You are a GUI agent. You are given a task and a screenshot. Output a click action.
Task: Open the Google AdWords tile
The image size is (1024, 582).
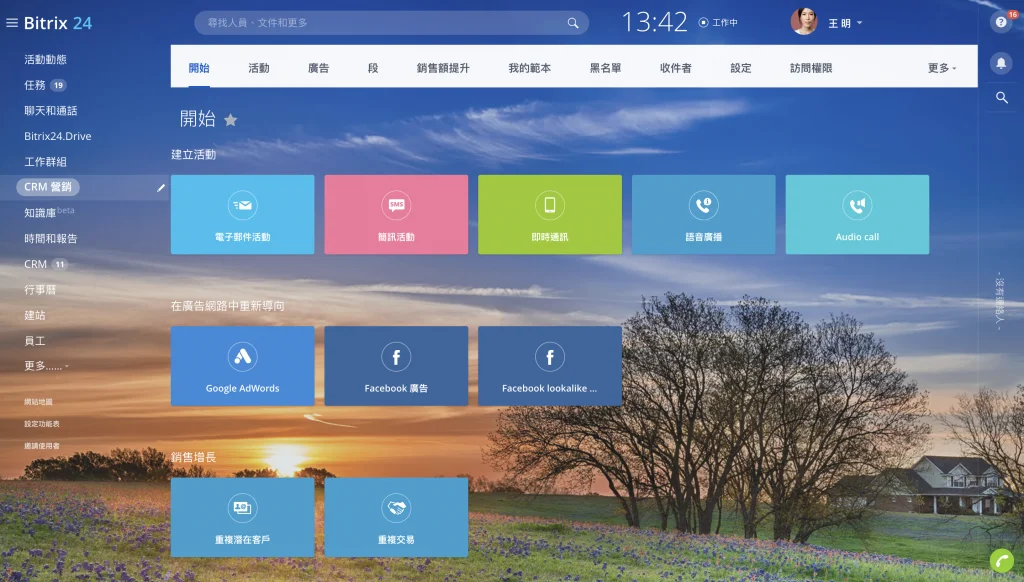click(242, 365)
